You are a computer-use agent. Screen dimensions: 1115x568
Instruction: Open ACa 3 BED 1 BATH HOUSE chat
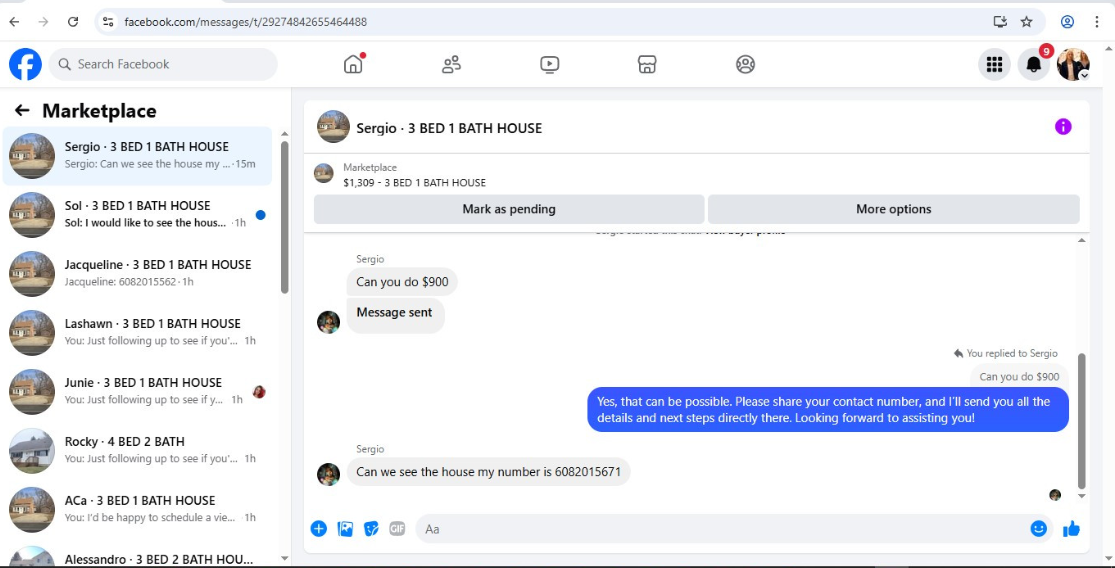(137, 510)
